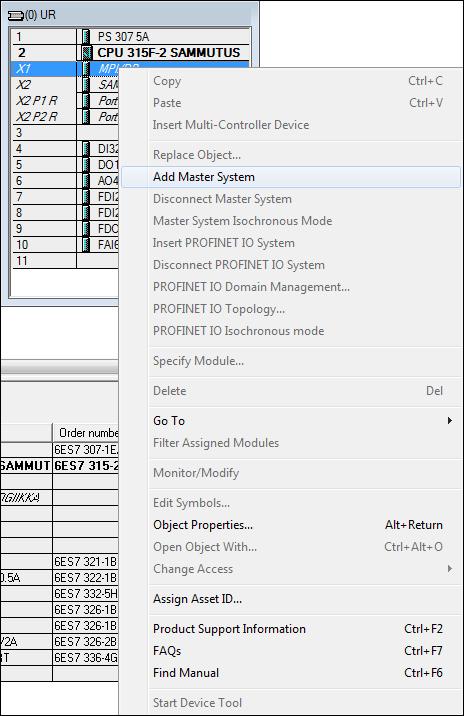Click the CPU 315F-2 module icon

(x=86, y=53)
